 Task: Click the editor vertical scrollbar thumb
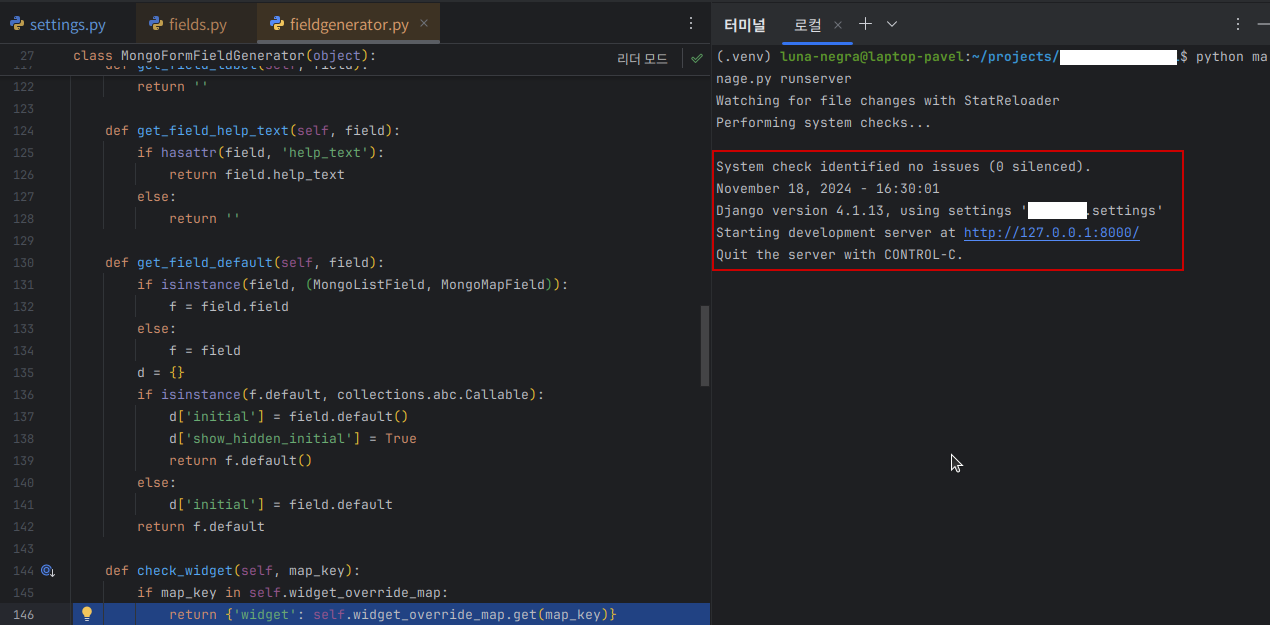(x=705, y=345)
